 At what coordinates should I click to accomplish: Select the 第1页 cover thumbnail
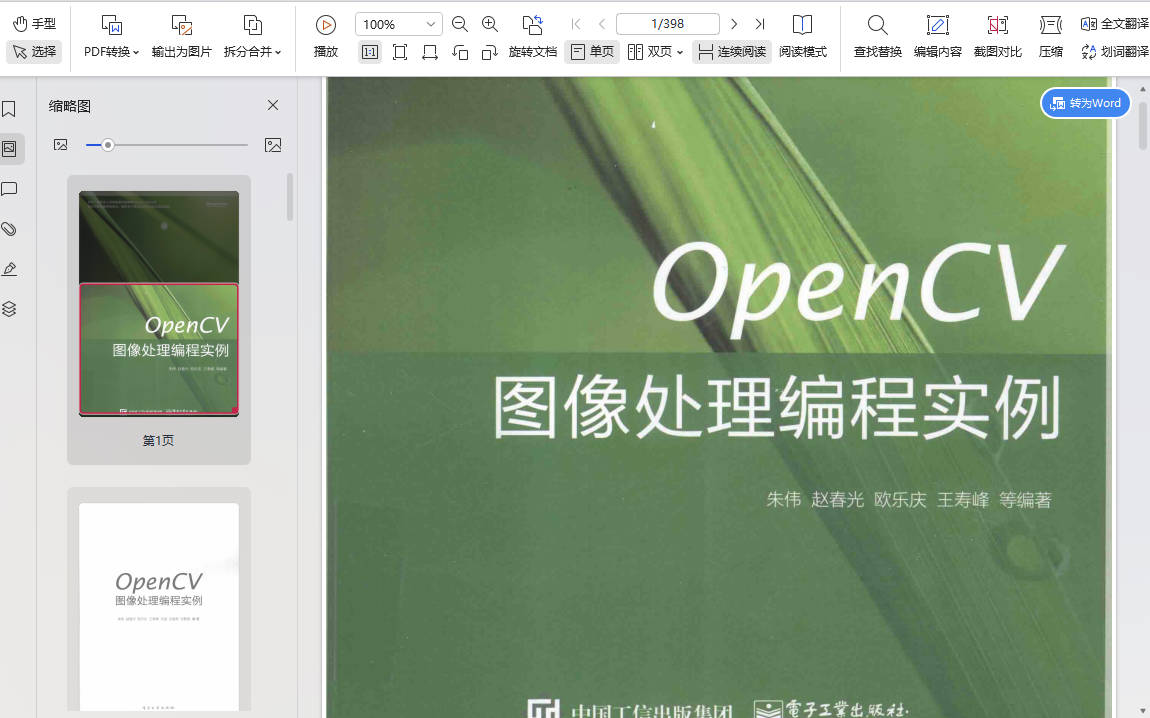159,304
